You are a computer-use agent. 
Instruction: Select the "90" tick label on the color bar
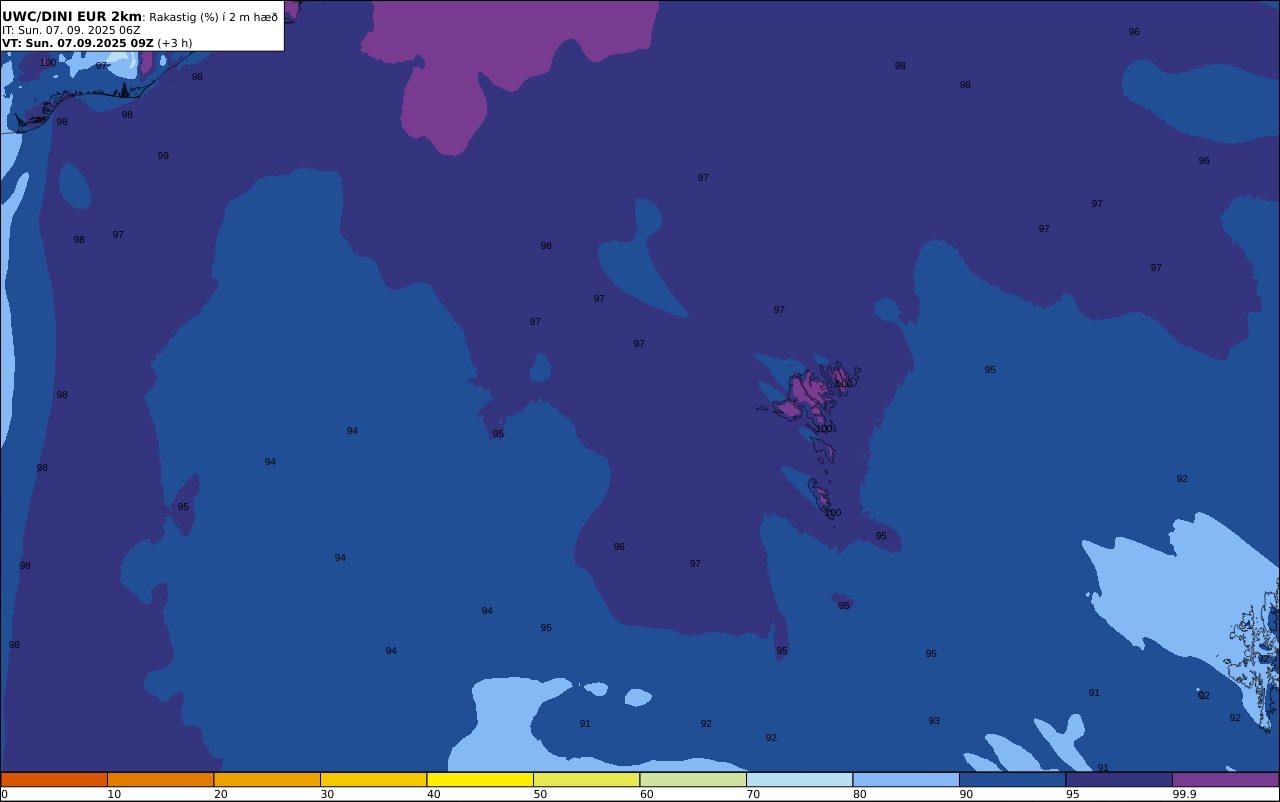pyautogui.click(x=966, y=794)
